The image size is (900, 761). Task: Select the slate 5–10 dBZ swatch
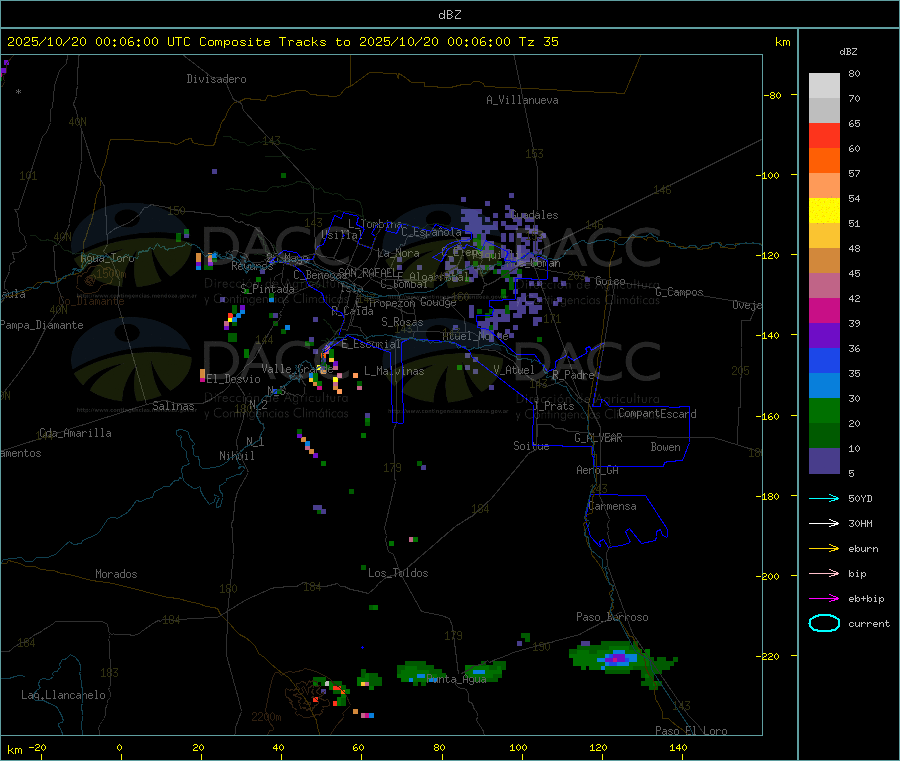click(824, 461)
